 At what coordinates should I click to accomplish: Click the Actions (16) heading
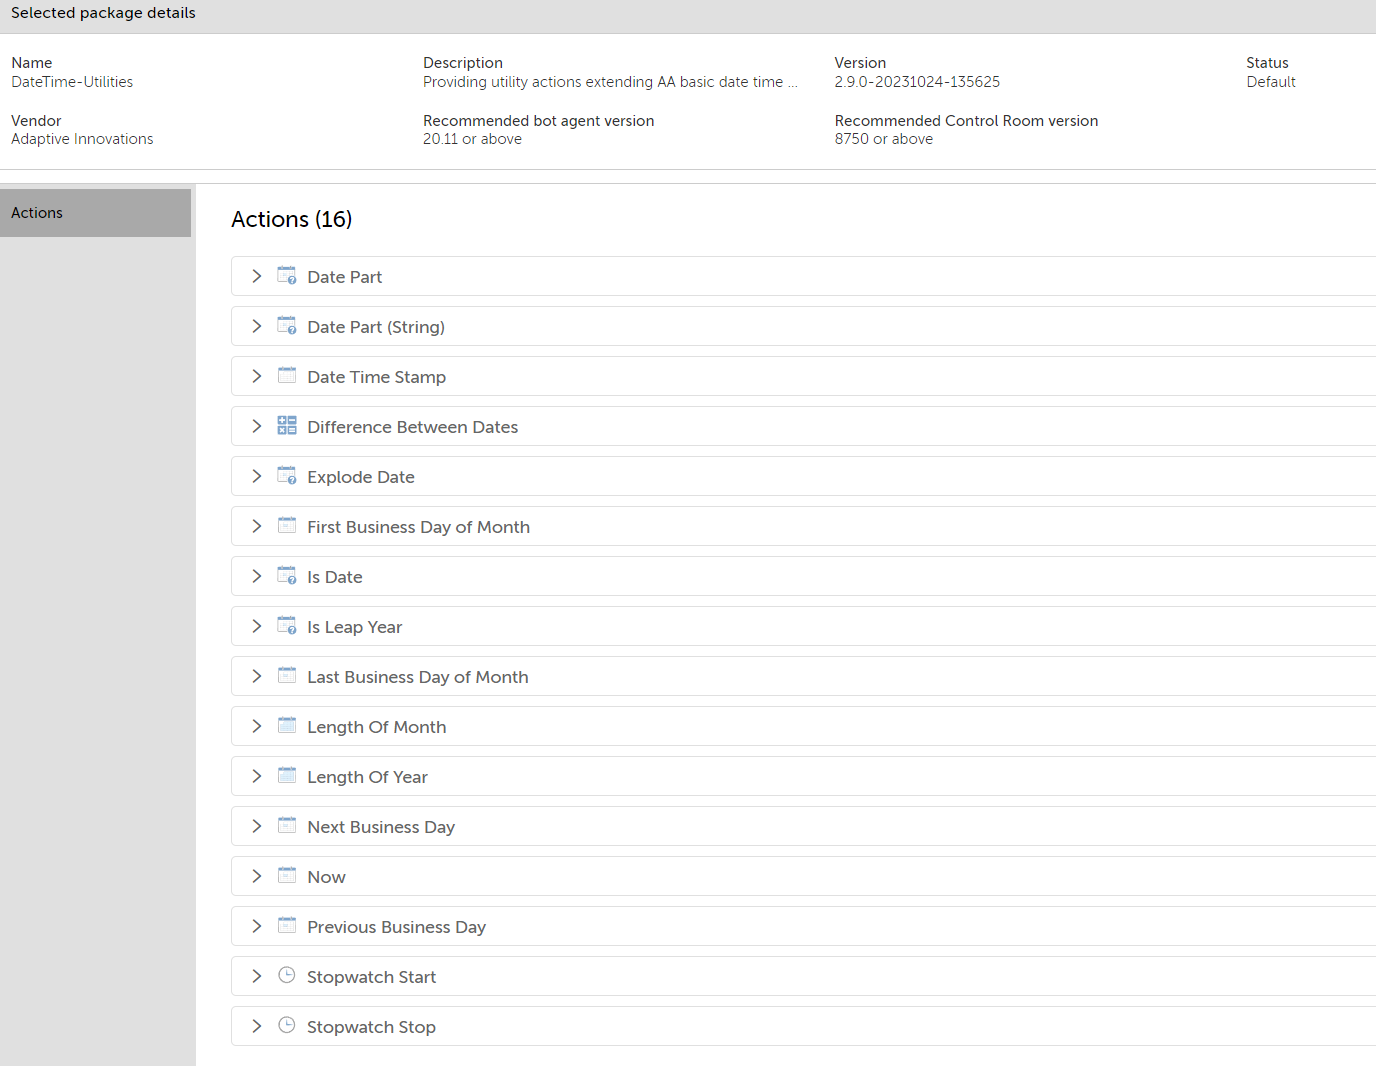(292, 219)
